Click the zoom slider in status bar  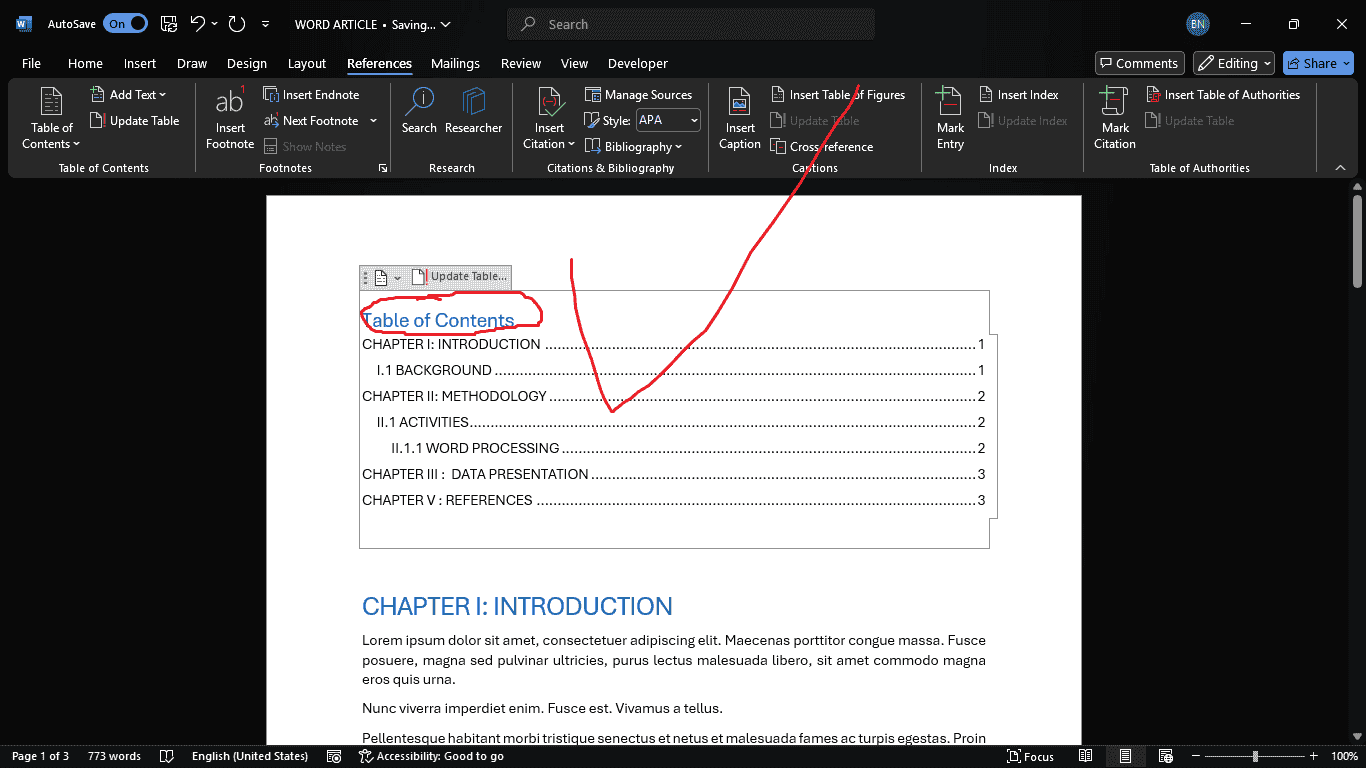[x=1256, y=756]
